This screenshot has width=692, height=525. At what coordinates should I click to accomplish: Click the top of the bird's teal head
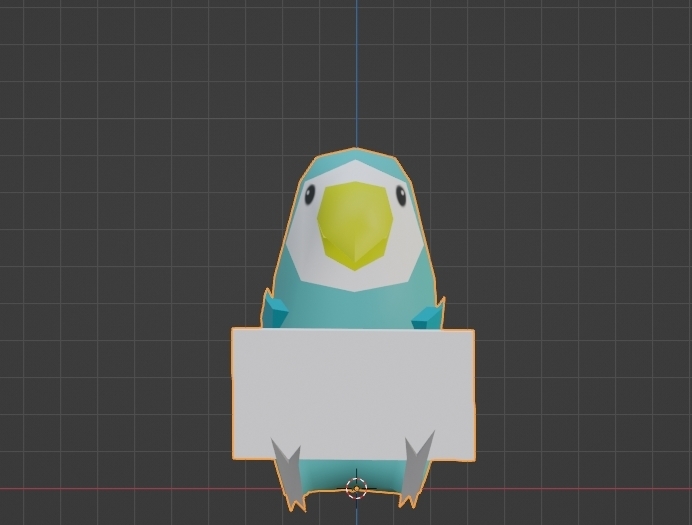pyautogui.click(x=356, y=154)
